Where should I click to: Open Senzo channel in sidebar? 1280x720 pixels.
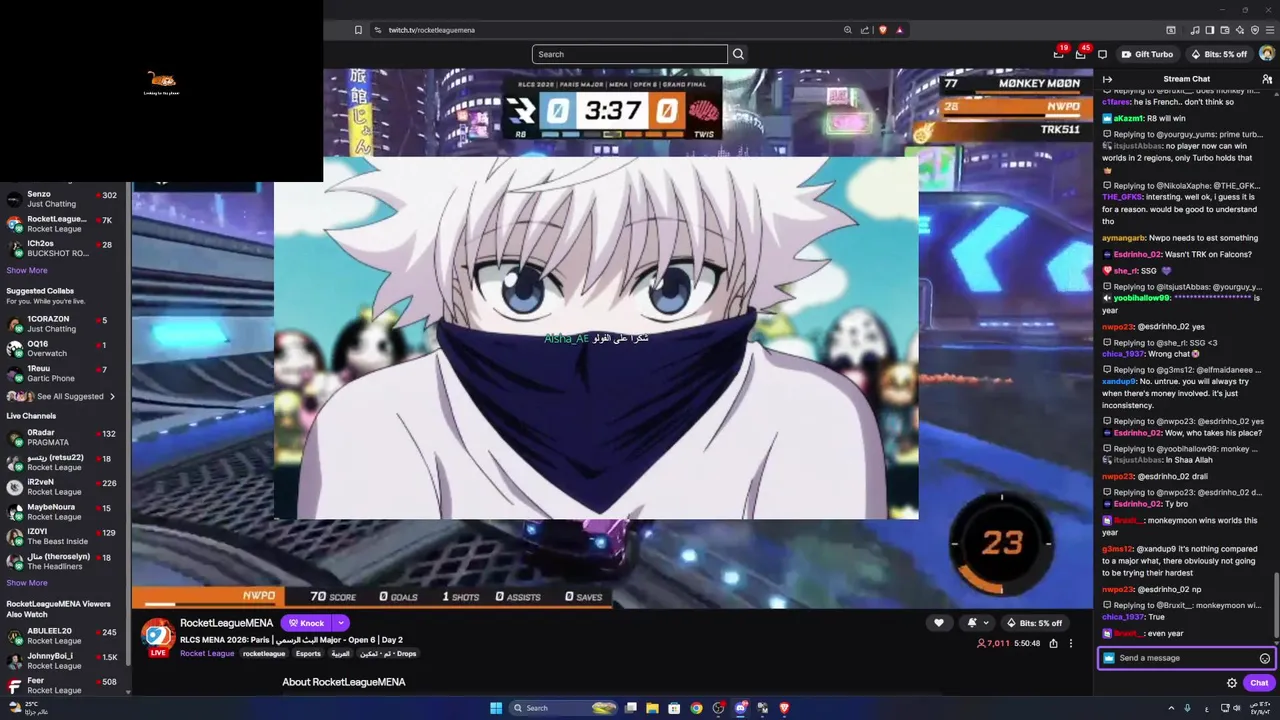coord(64,199)
